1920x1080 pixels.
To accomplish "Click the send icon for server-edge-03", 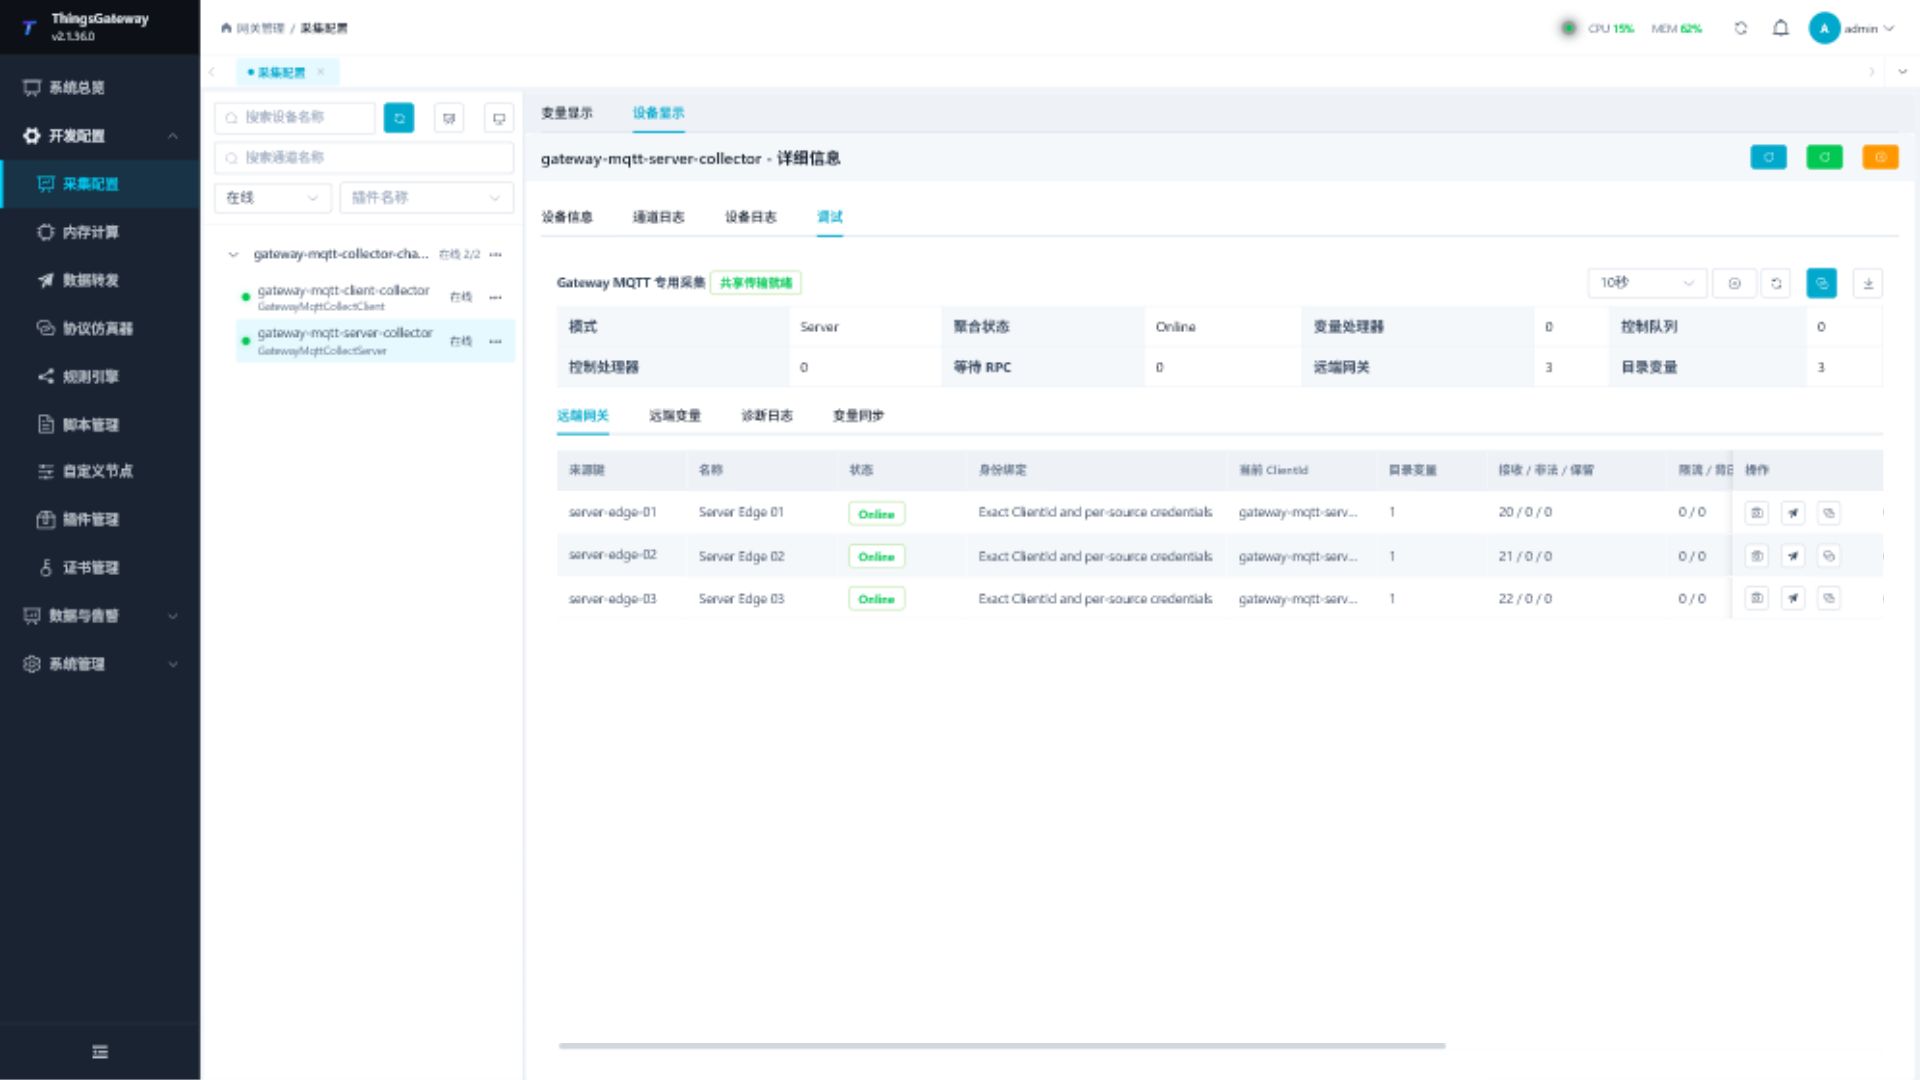I will coord(1793,598).
